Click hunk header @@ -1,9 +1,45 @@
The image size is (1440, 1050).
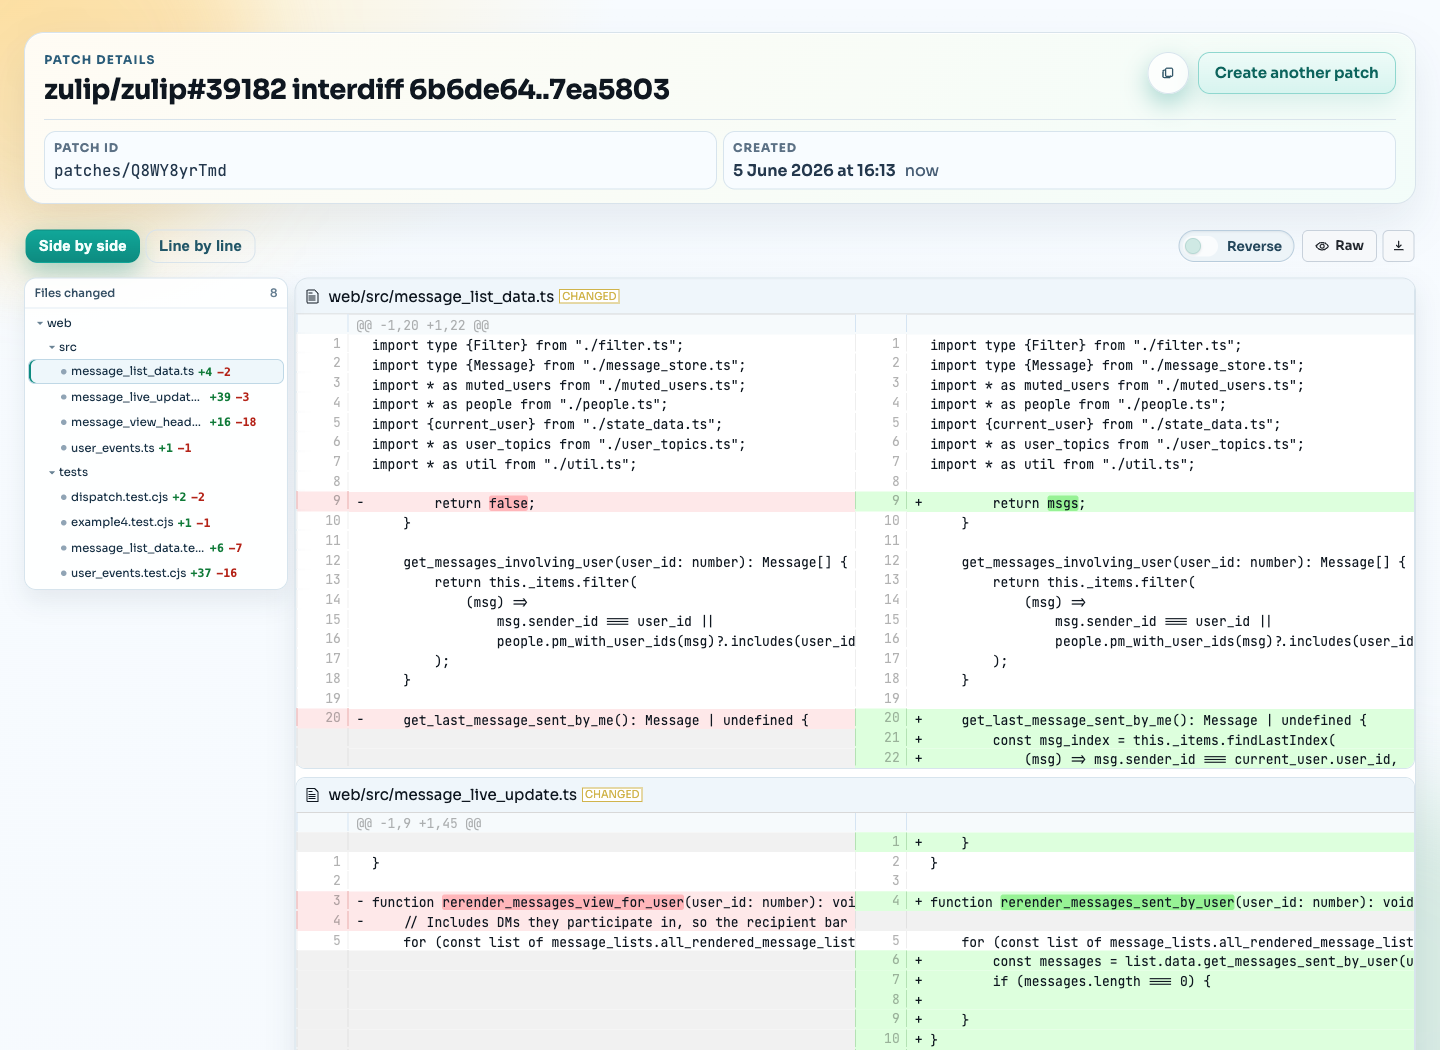pyautogui.click(x=419, y=824)
